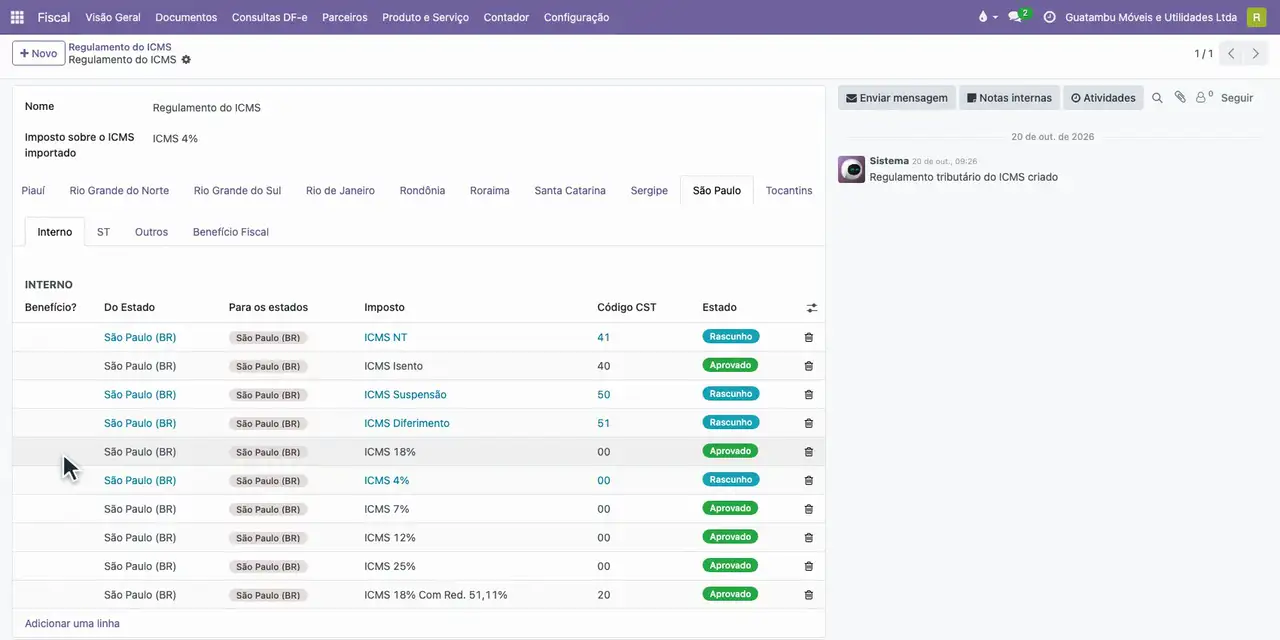Sort by the Código CST column header
This screenshot has height=640, width=1280.
[627, 307]
